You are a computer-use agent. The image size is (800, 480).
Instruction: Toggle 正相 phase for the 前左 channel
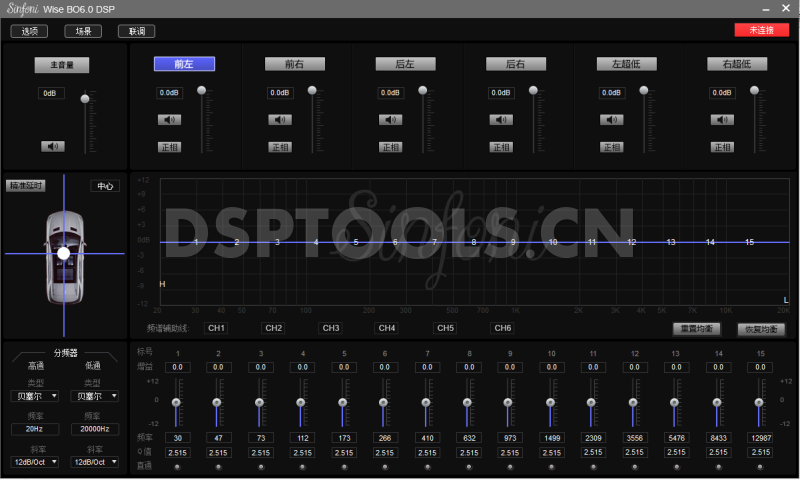coord(169,147)
